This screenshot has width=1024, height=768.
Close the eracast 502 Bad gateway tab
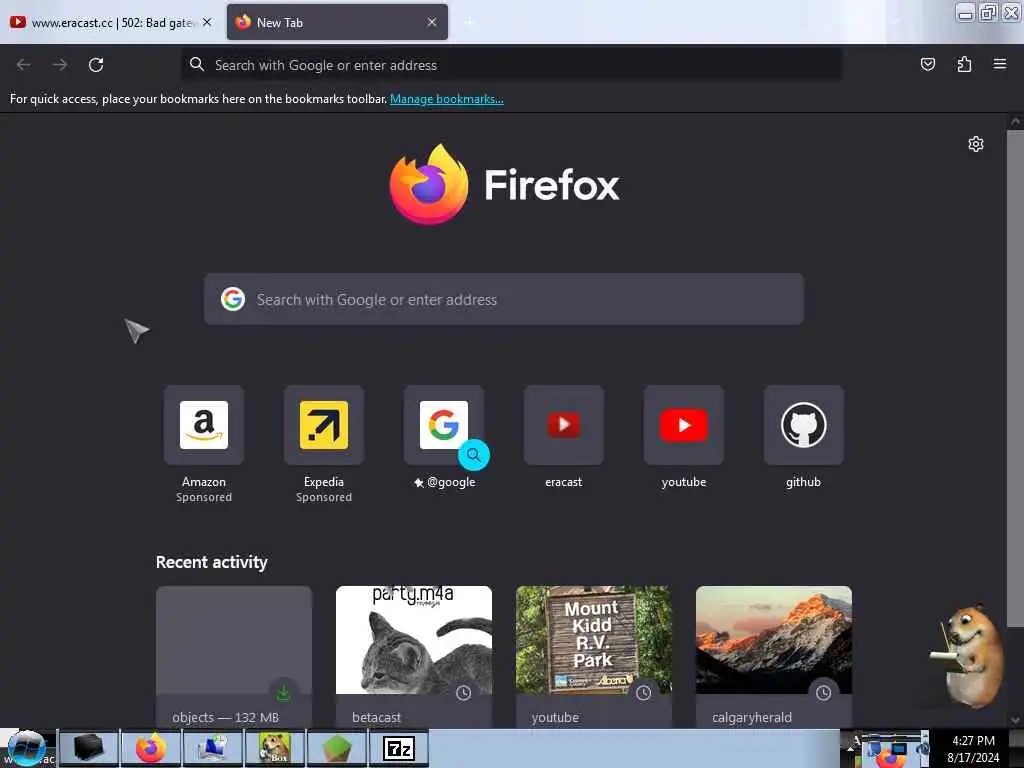point(207,22)
